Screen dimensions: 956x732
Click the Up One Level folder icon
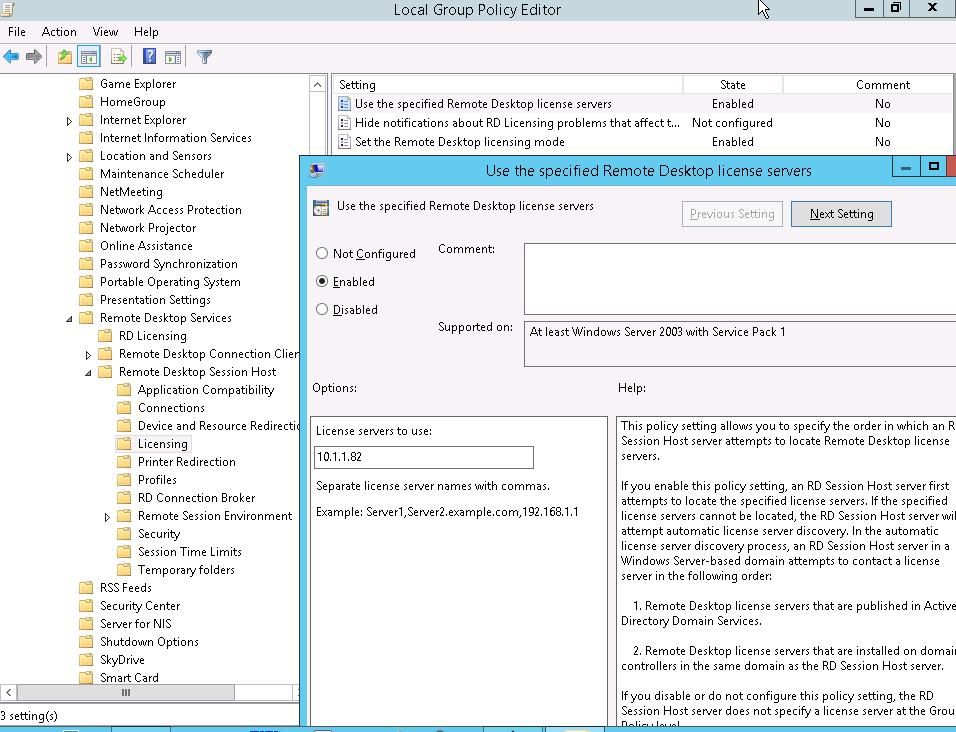tap(65, 57)
